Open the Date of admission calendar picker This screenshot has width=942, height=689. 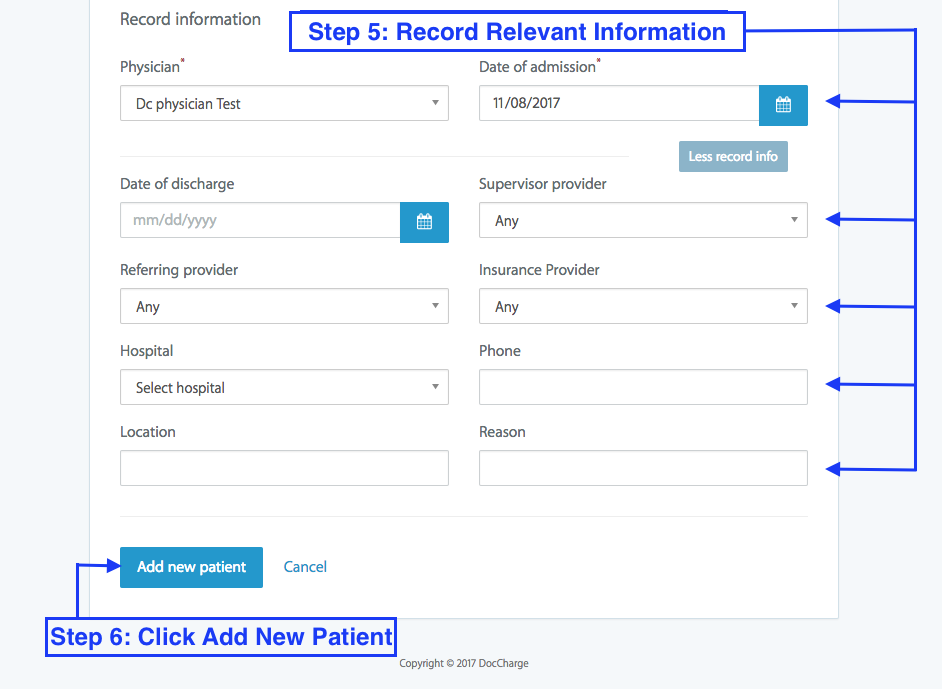783,105
